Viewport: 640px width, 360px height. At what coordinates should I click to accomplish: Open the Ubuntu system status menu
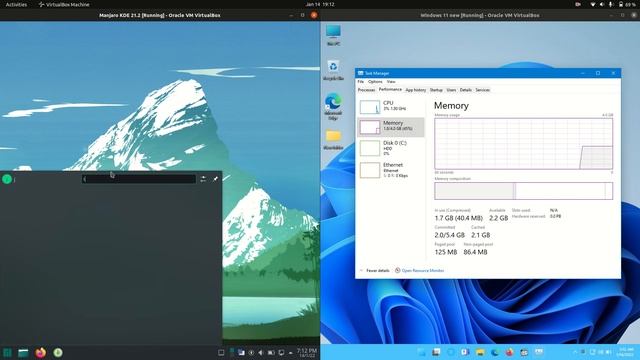pos(613,4)
